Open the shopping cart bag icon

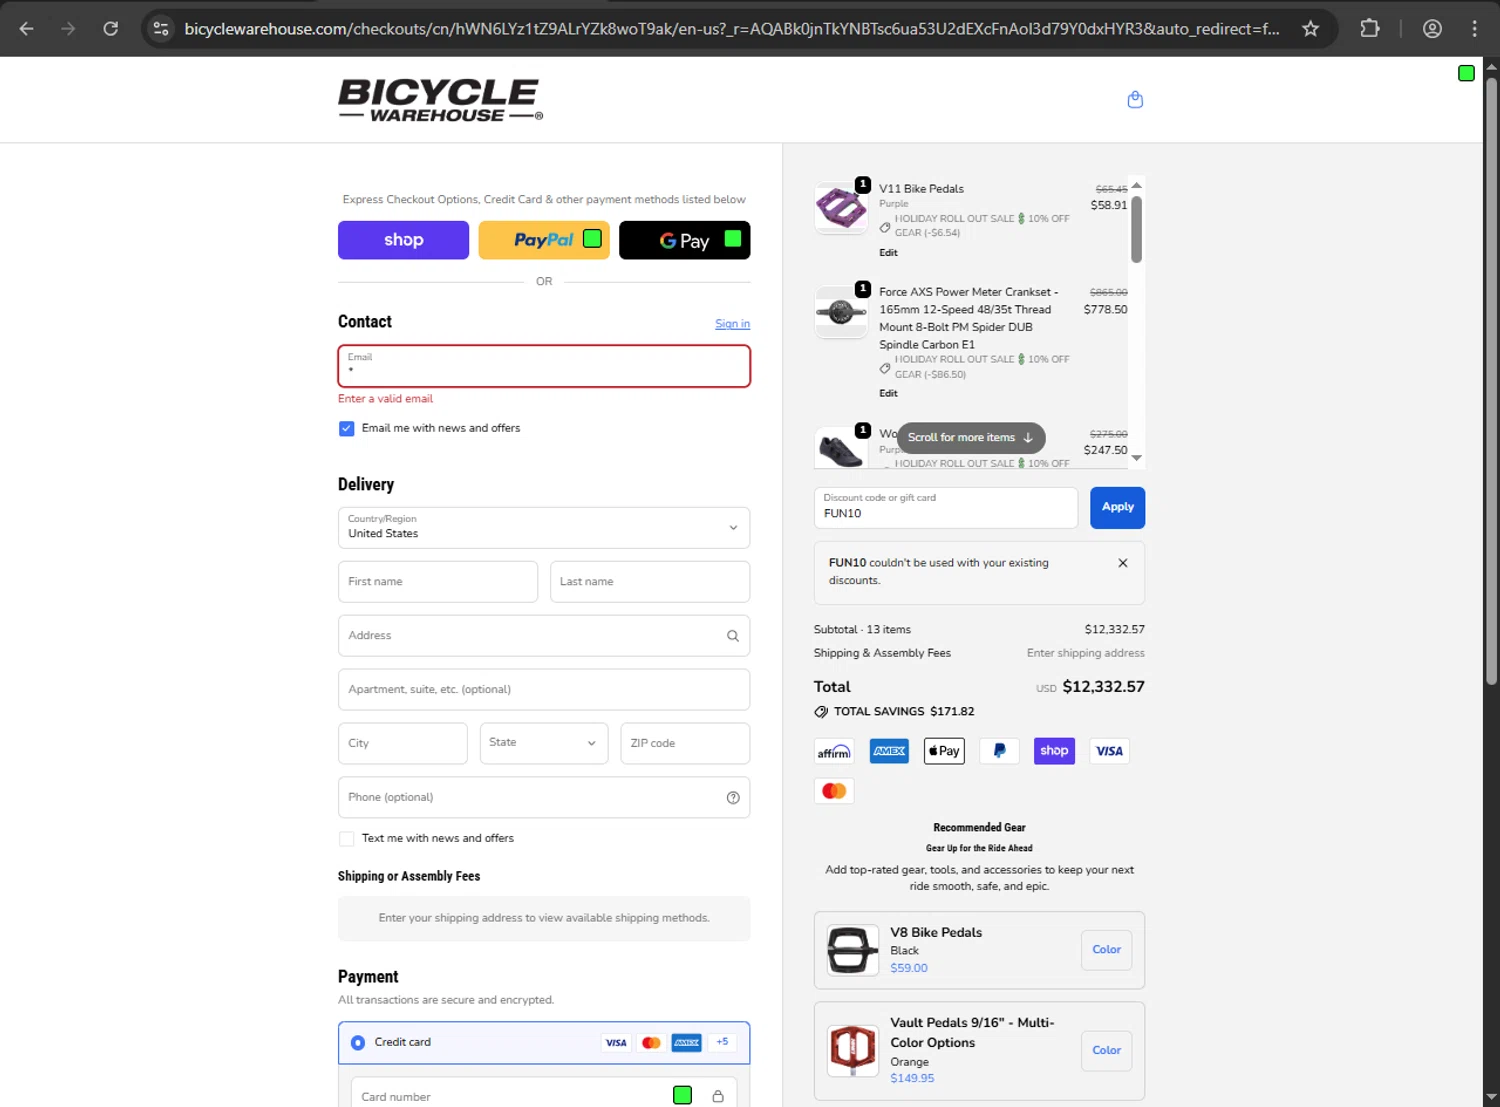1135,99
